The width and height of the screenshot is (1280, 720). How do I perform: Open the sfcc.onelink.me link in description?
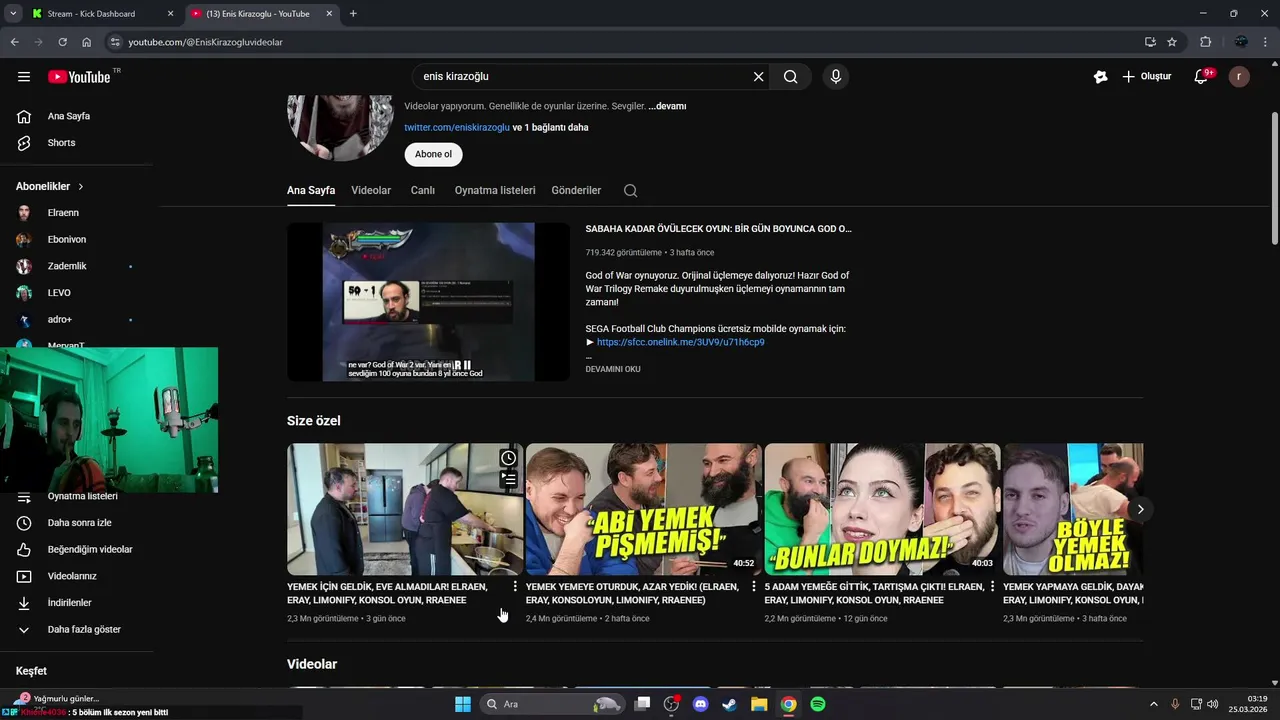[680, 342]
